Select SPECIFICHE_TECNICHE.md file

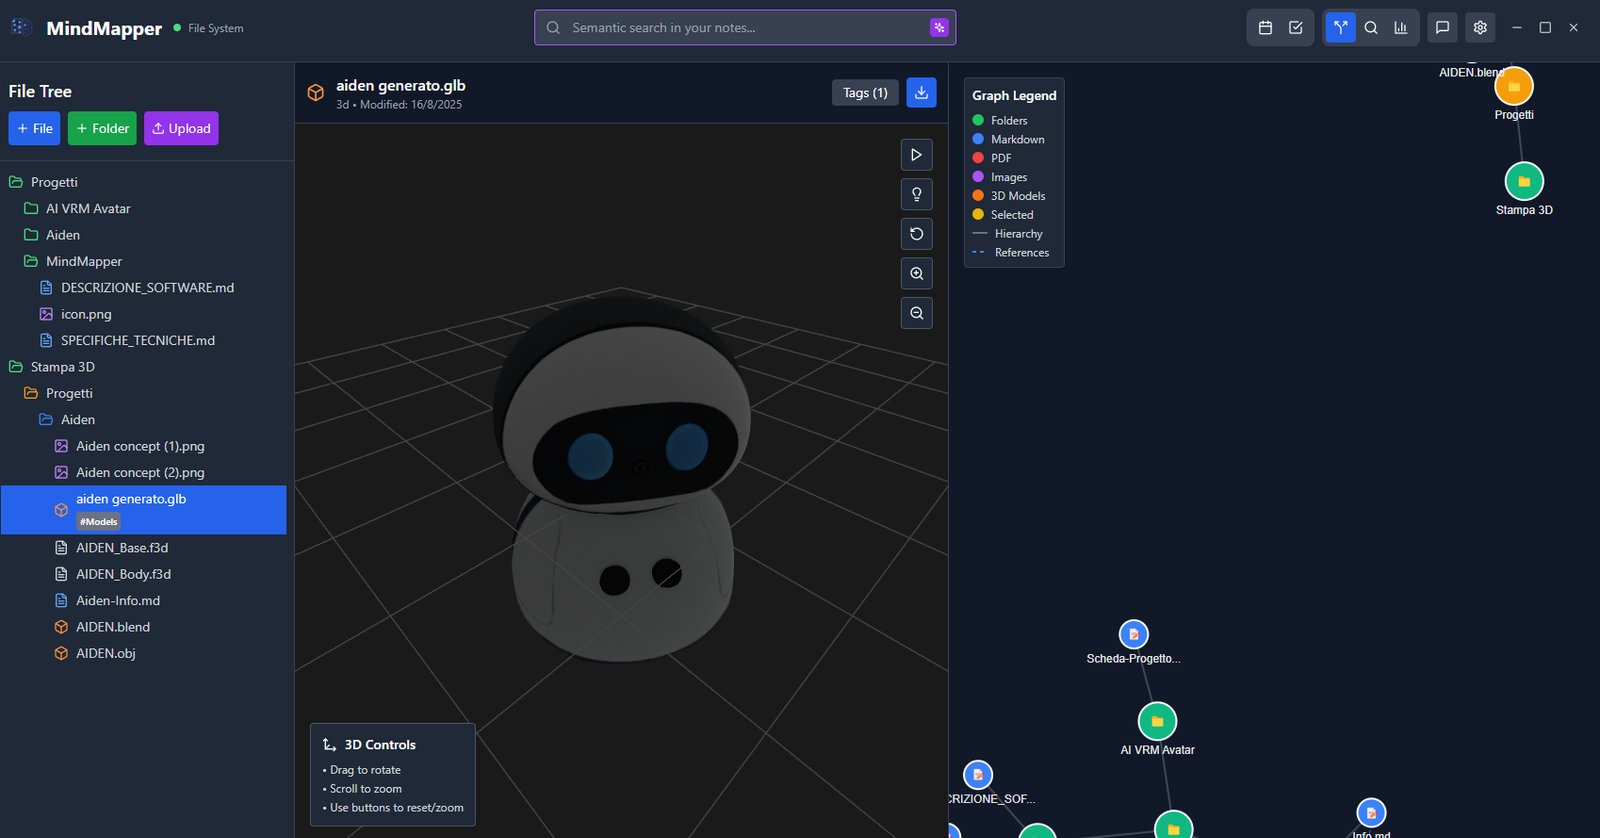pos(137,340)
